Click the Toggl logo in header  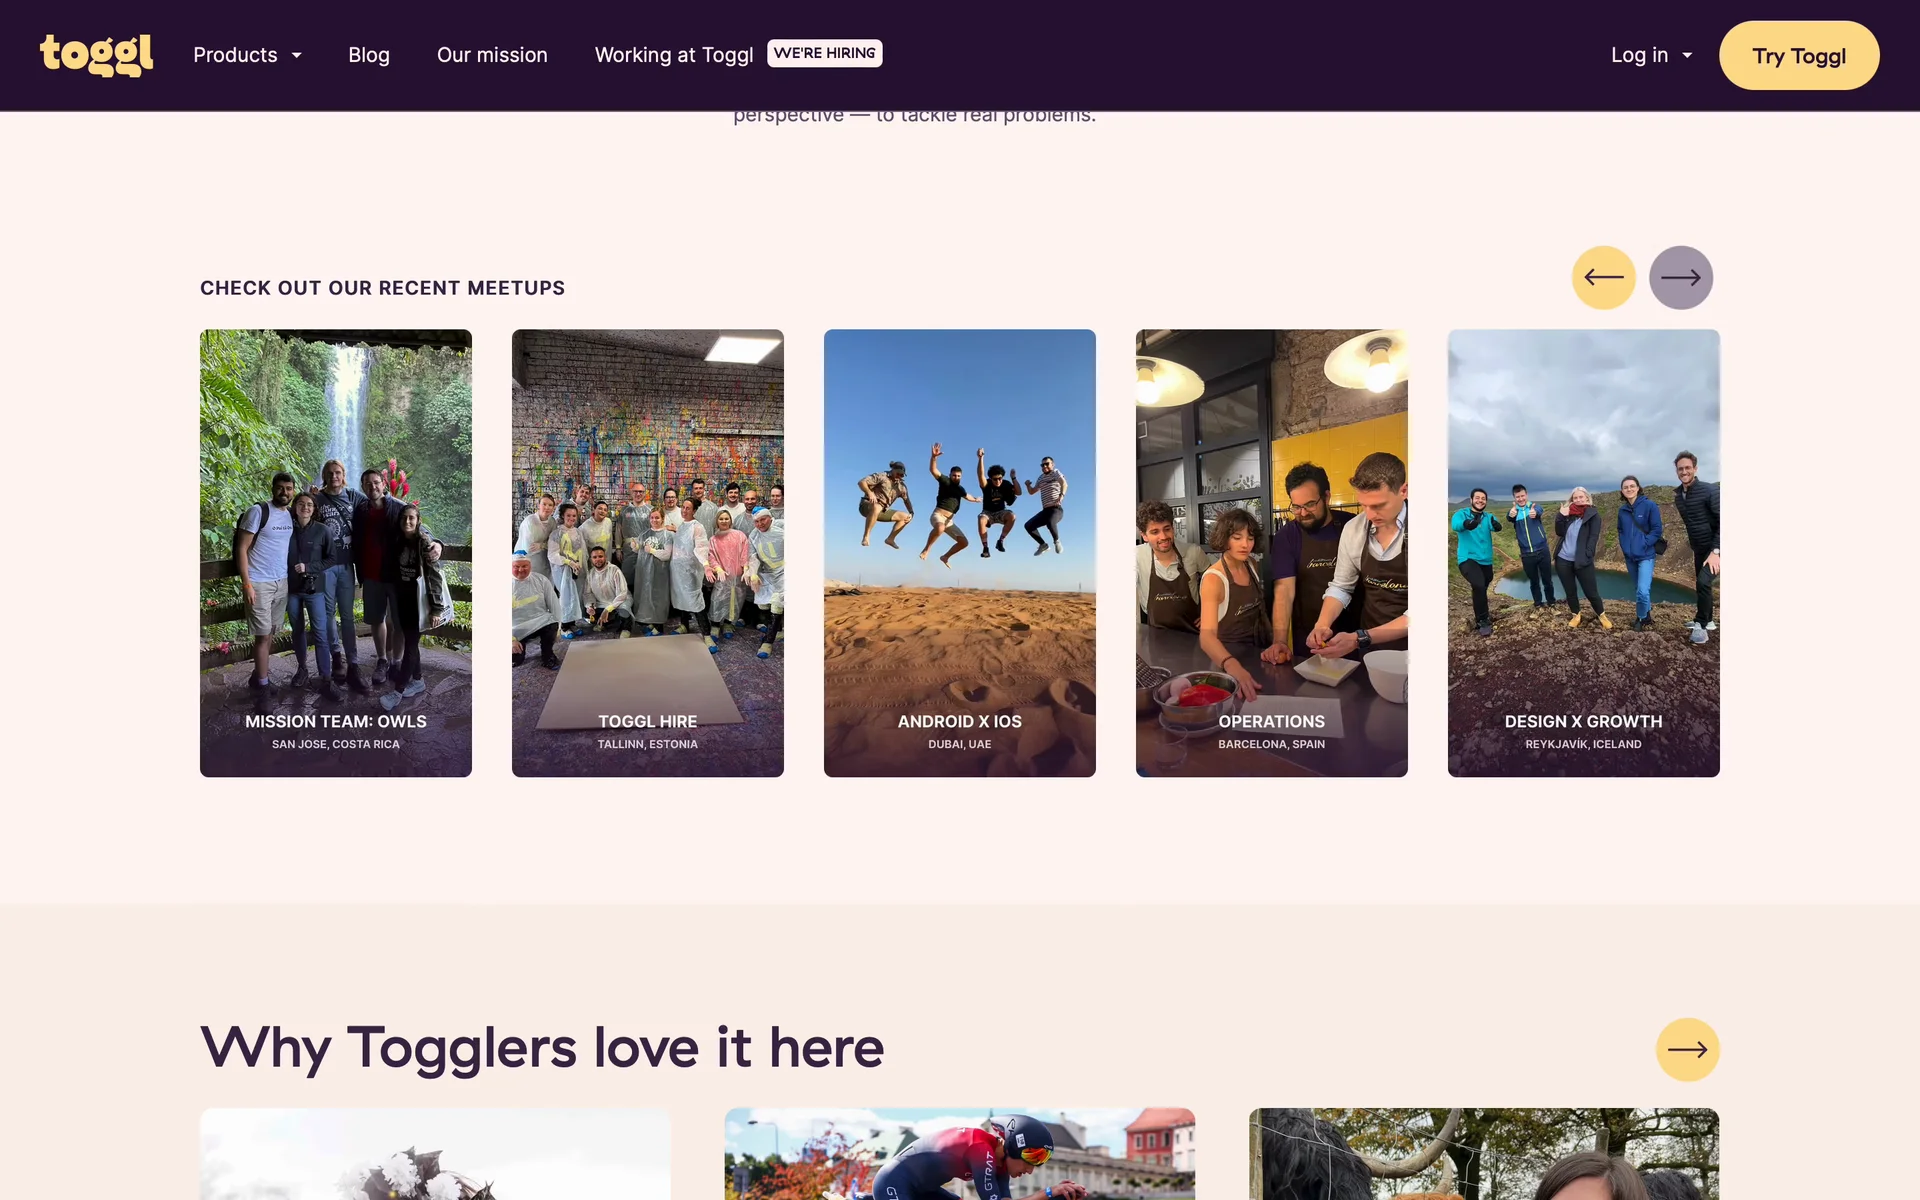tap(96, 55)
